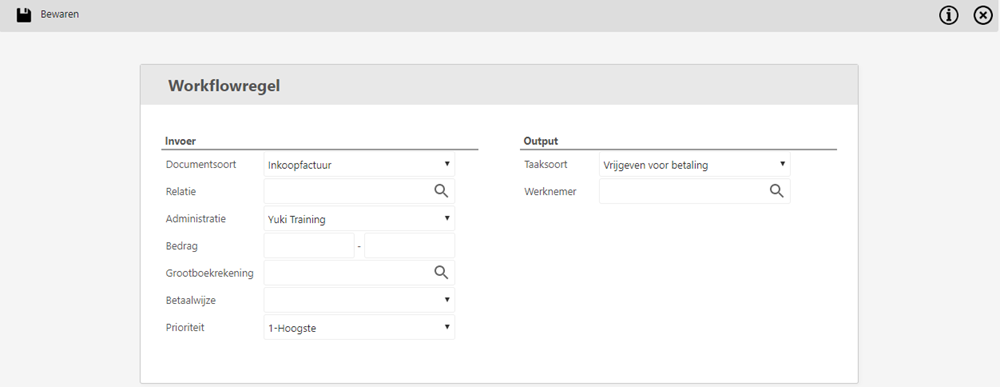Click the Relatie search magnifier icon
Screen dimensions: 1000x387
pos(441,191)
